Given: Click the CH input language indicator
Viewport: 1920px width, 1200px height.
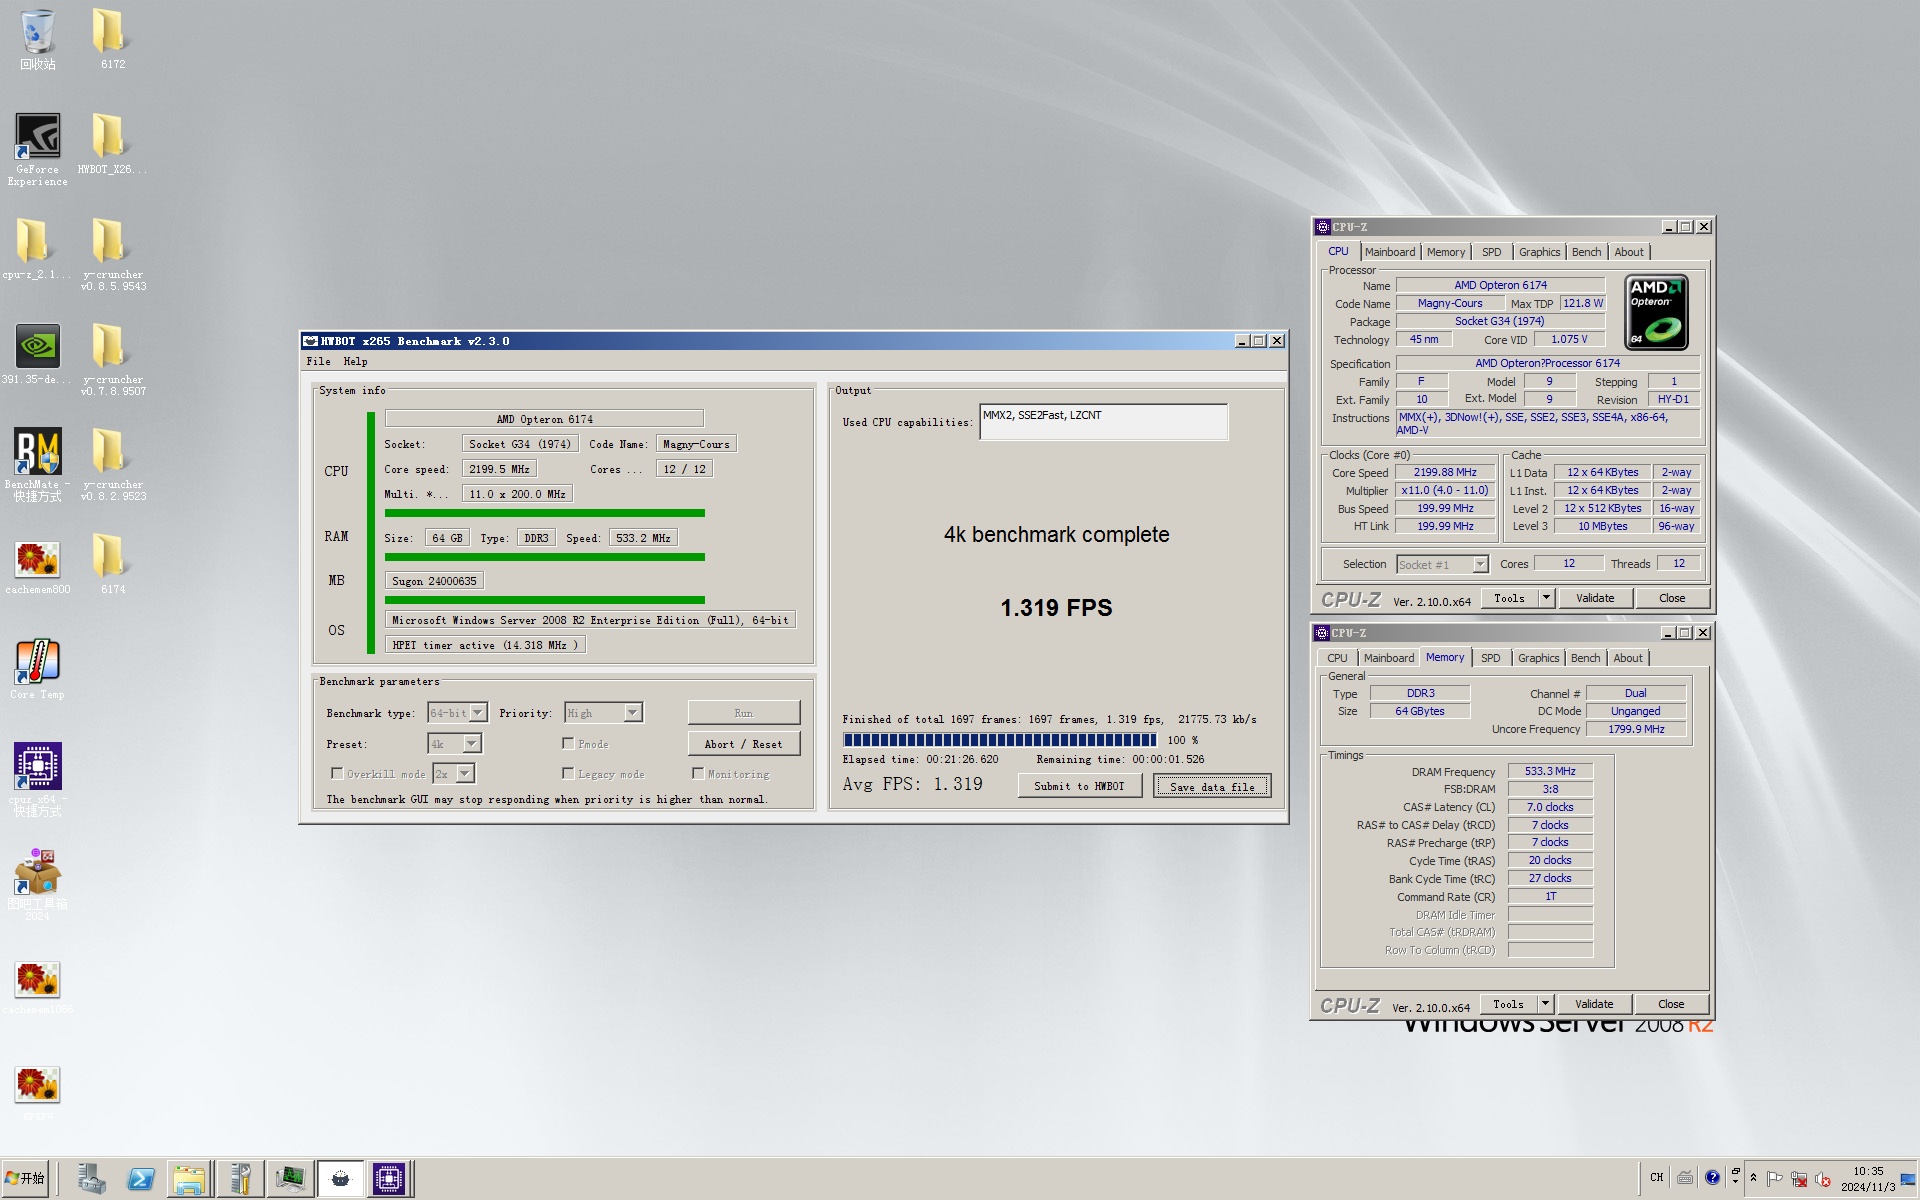Looking at the screenshot, I should [1657, 1178].
